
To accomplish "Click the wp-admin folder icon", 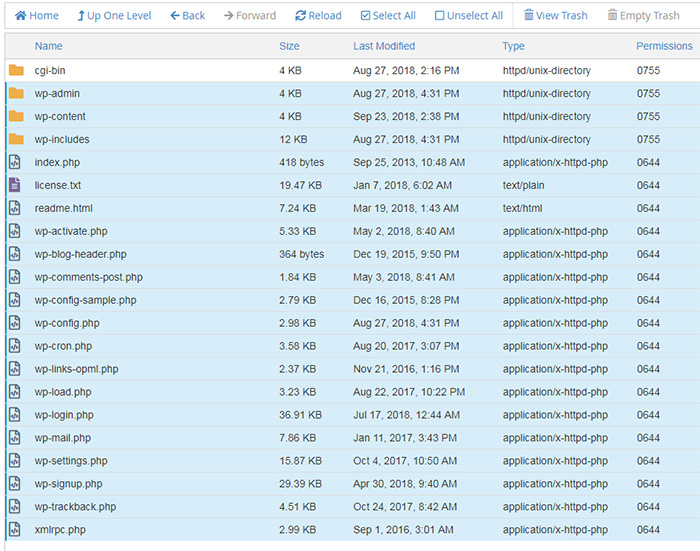I will coord(16,93).
